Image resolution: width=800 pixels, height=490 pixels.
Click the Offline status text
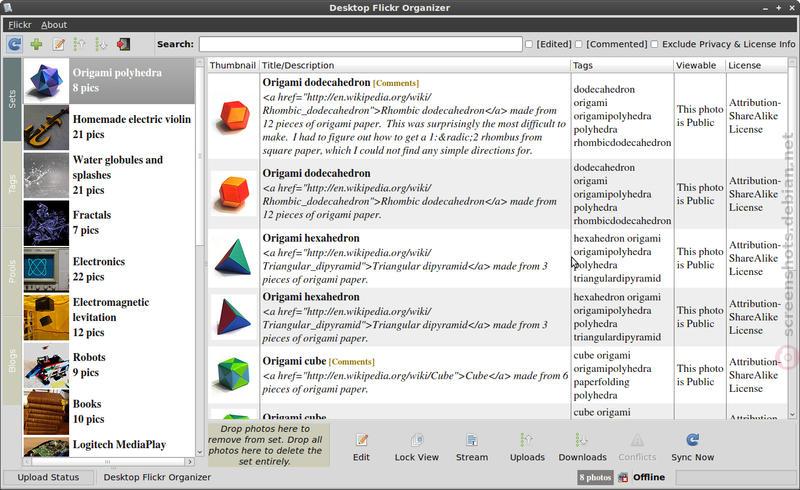point(649,477)
